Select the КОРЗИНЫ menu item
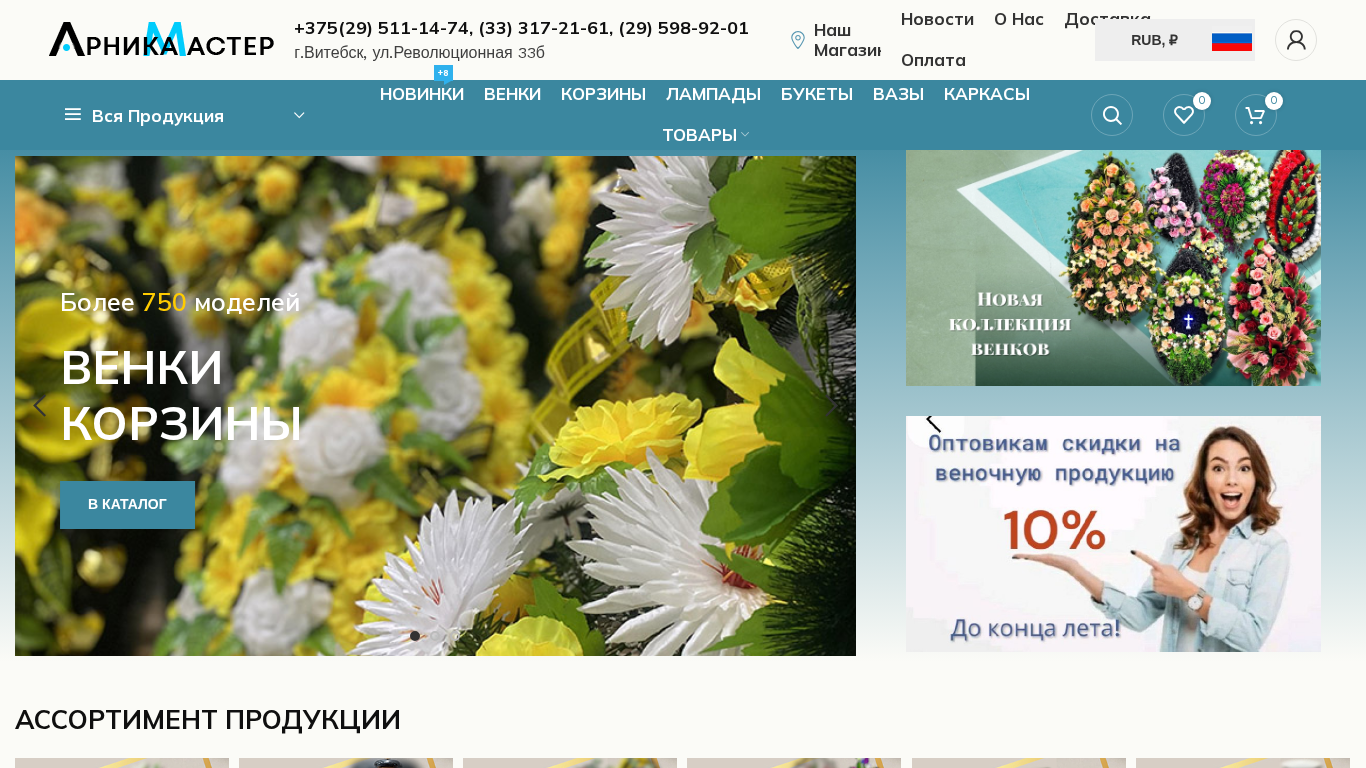This screenshot has height=768, width=1366. pos(603,94)
